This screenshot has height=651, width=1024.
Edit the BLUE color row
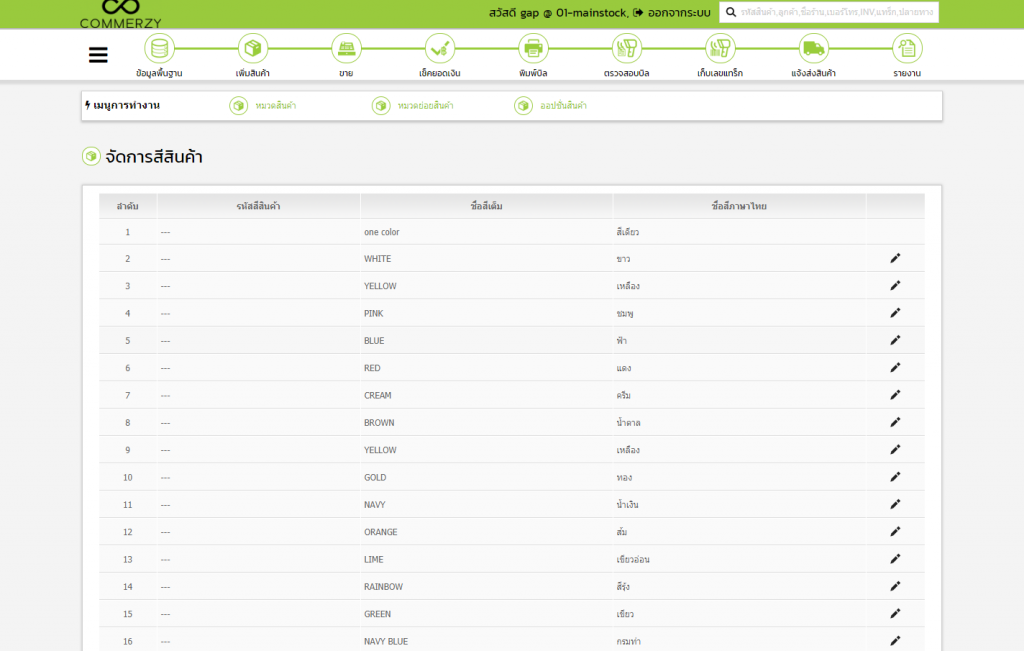895,341
